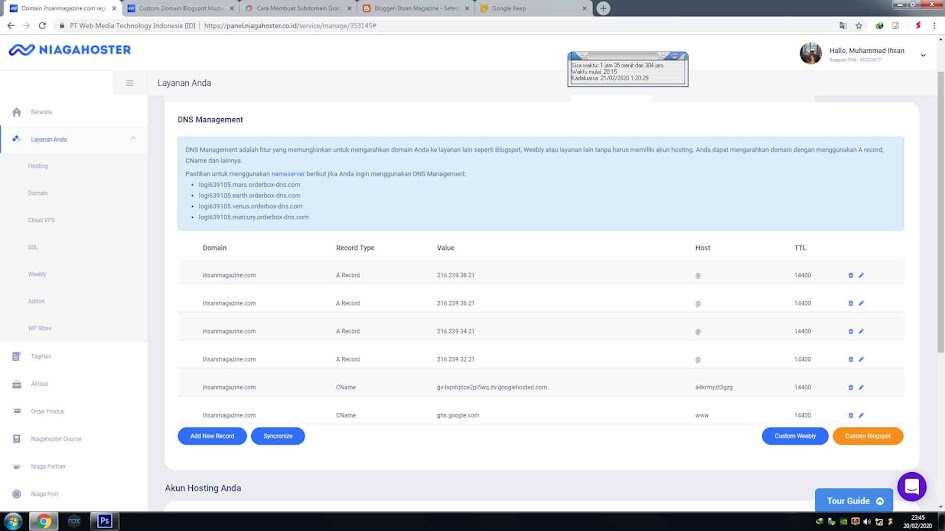Delete A Record 216.239.32.21
The image size is (945, 531).
click(x=850, y=359)
